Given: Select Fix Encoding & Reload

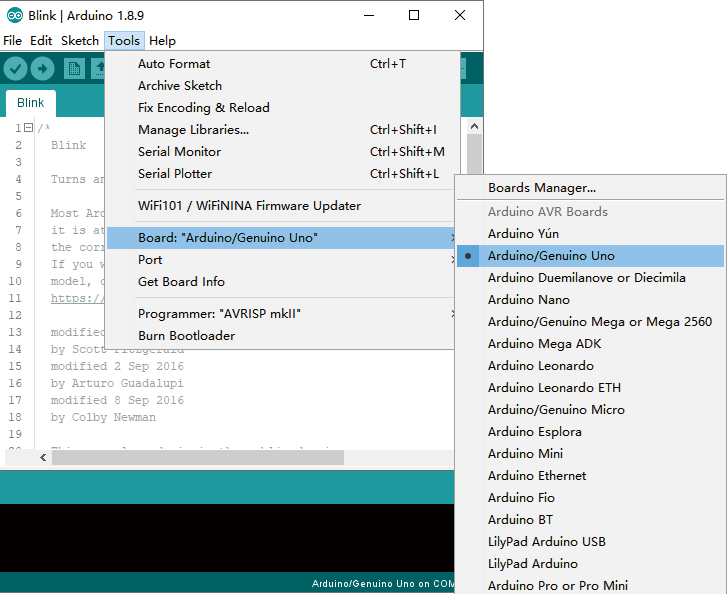Looking at the screenshot, I should coord(283,108).
